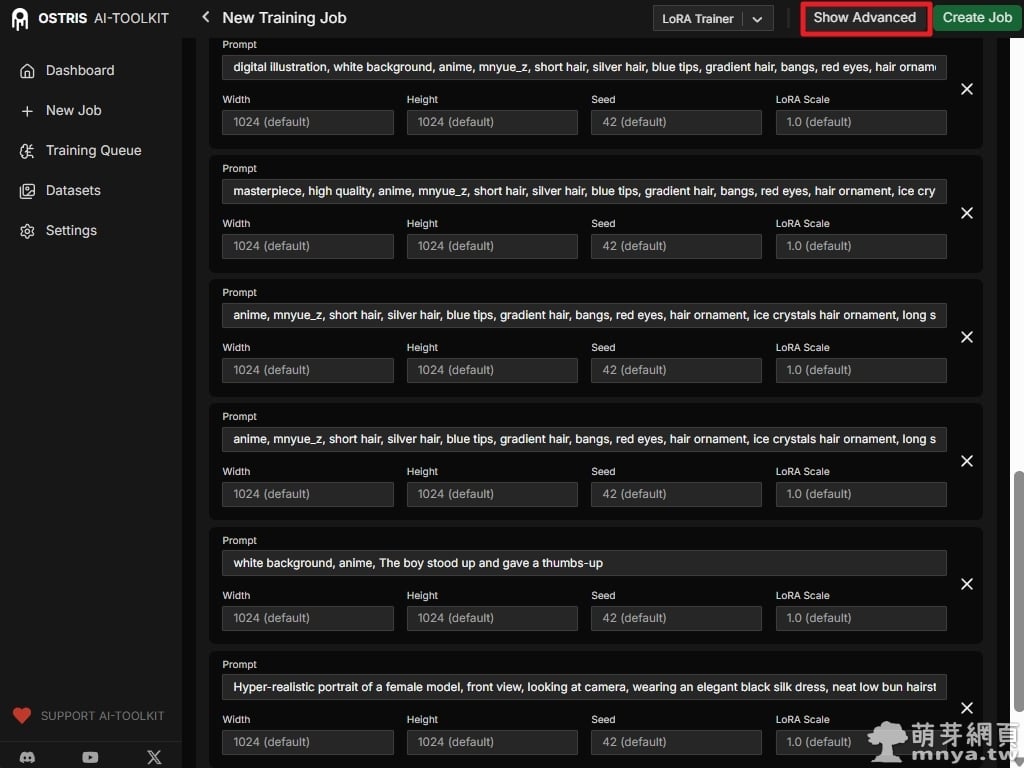Delete the Hyper-realistic portrait sample prompt

pyautogui.click(x=966, y=708)
